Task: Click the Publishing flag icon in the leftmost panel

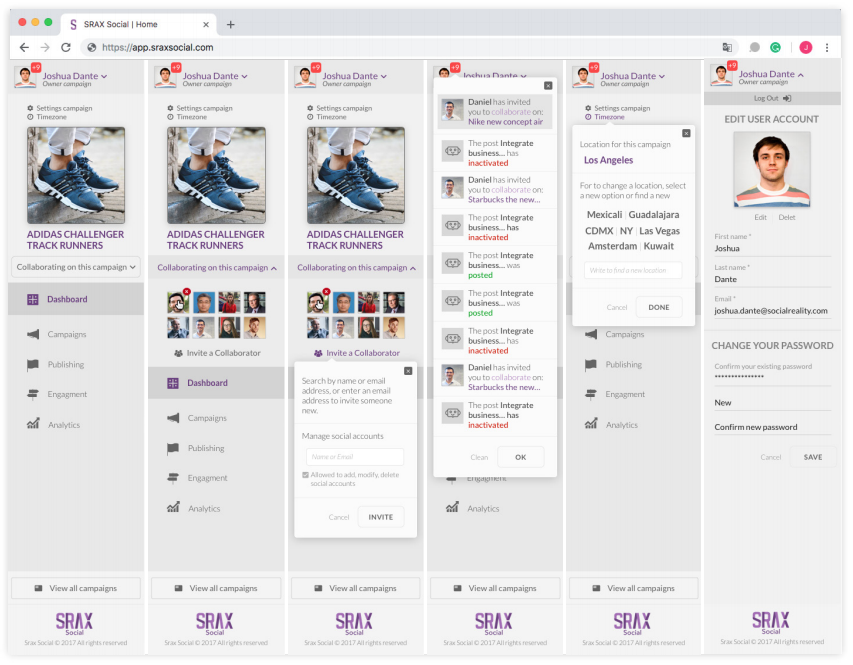Action: (x=33, y=365)
